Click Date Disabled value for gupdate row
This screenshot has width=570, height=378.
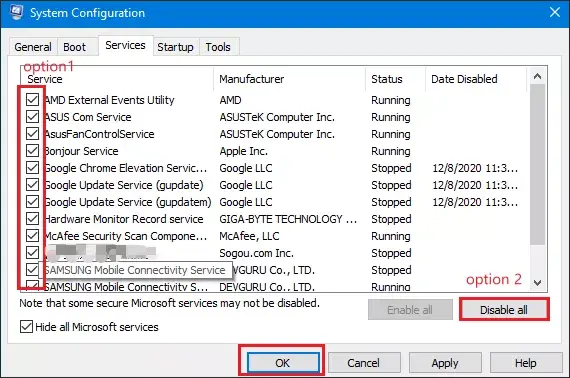pyautogui.click(x=475, y=185)
